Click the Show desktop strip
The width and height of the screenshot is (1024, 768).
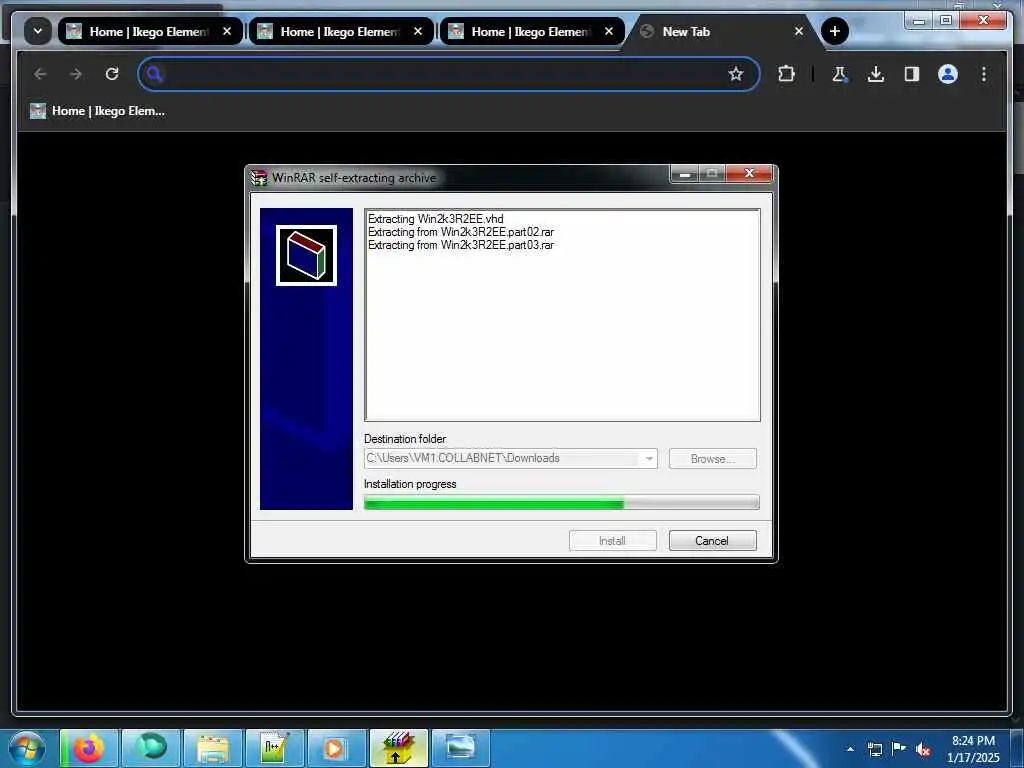click(x=1017, y=748)
